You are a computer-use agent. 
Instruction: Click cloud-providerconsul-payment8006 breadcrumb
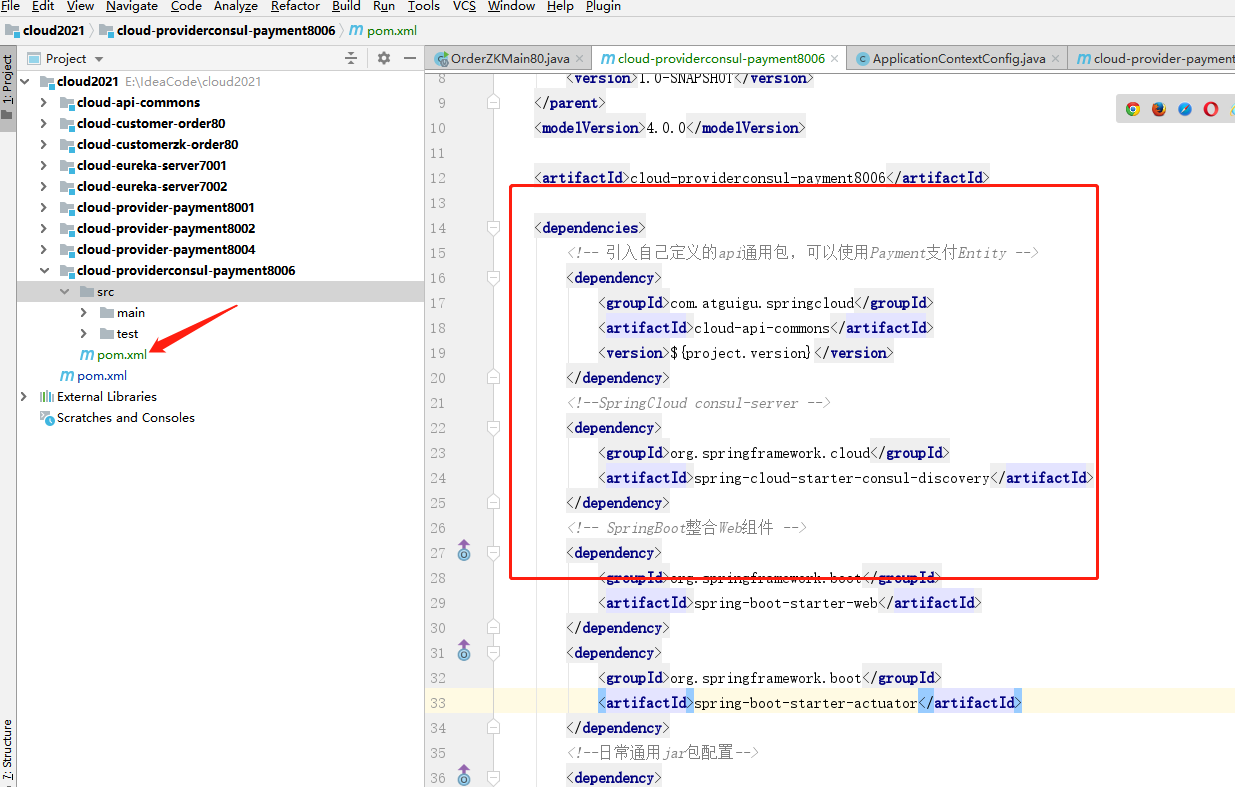tap(225, 31)
